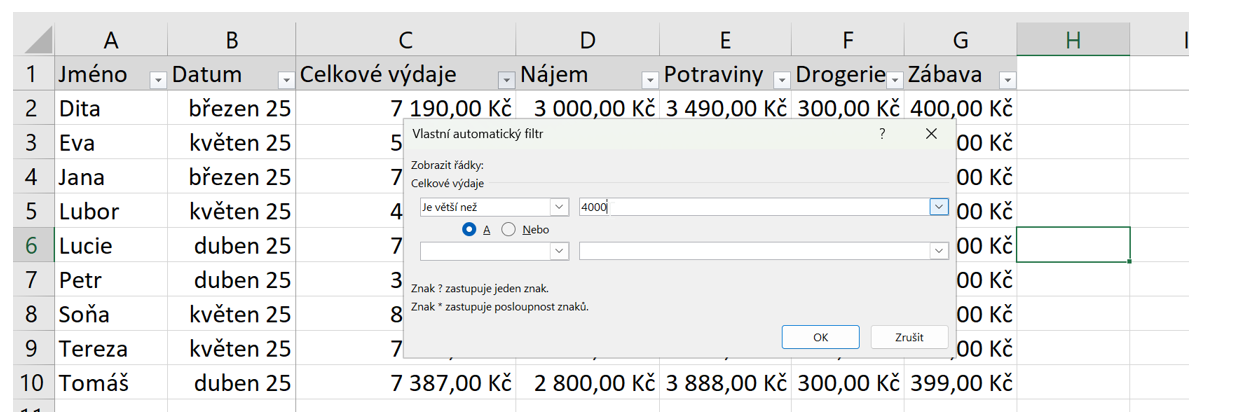
Task: Open the Jméno column filter arrow
Action: click(157, 80)
